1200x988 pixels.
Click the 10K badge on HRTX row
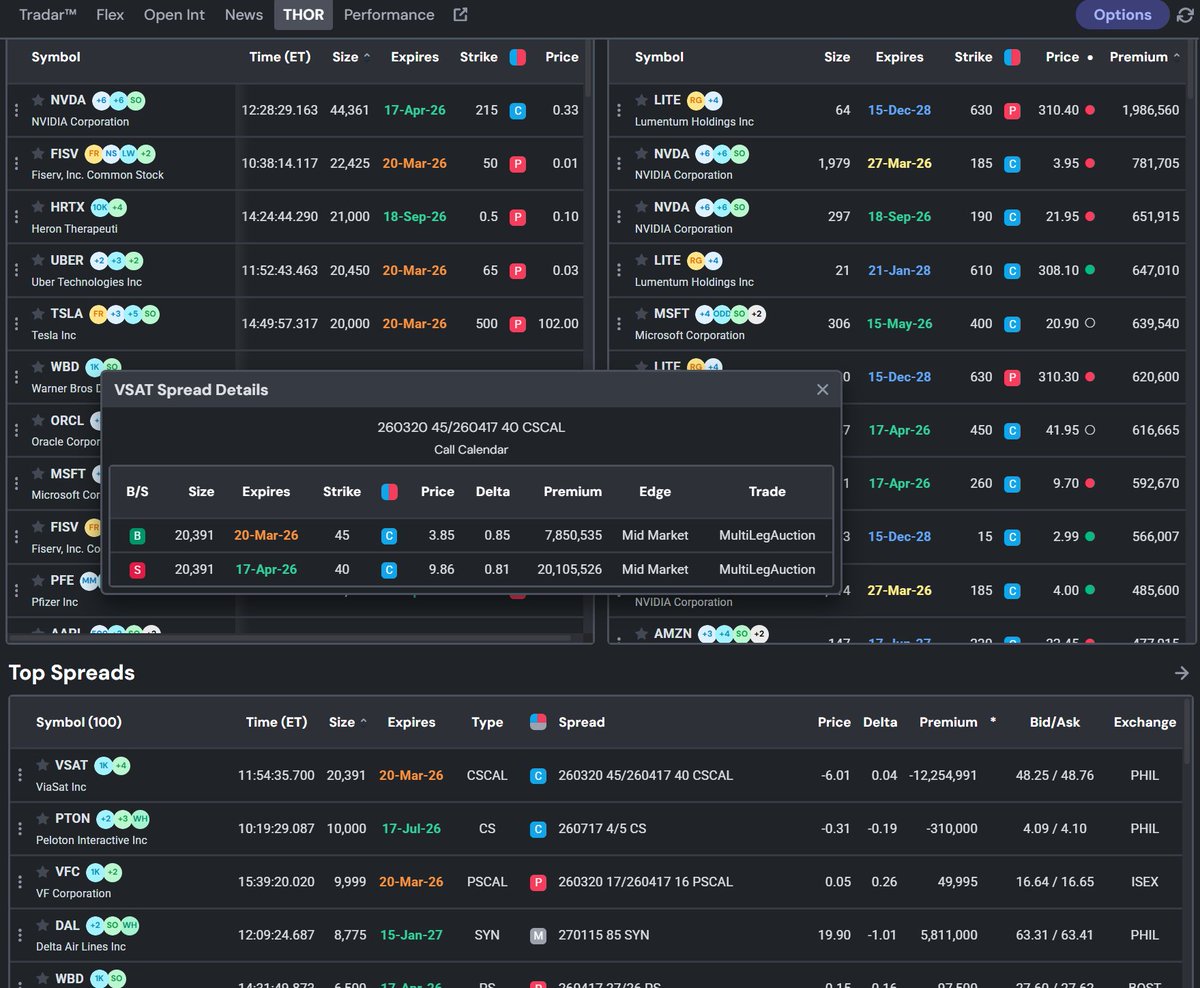click(100, 207)
